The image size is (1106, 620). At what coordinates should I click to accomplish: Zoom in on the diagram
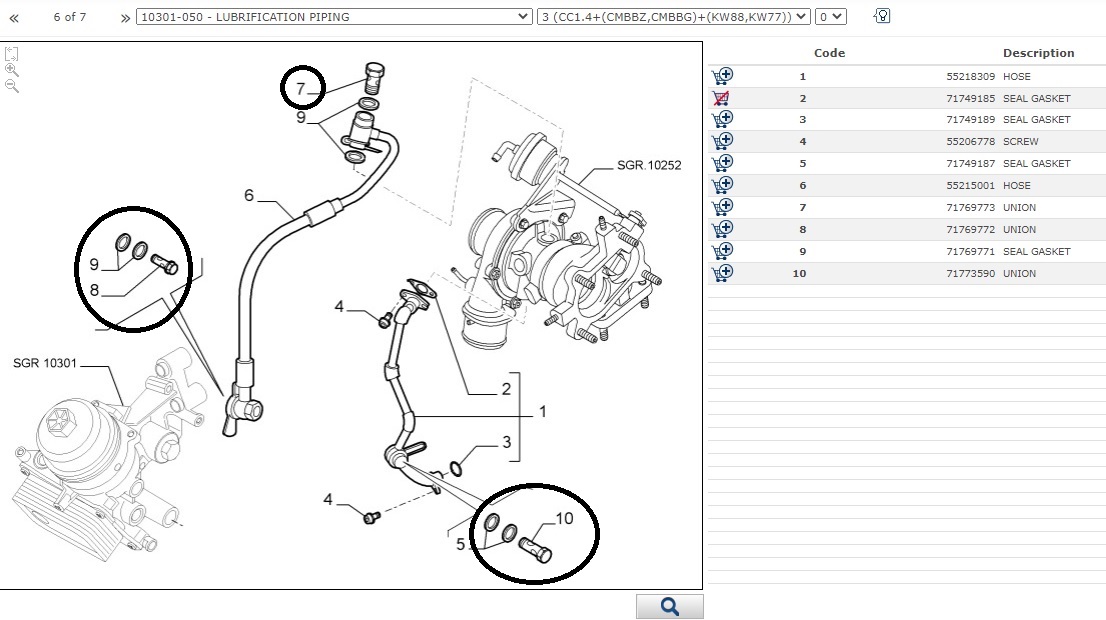coord(12,70)
